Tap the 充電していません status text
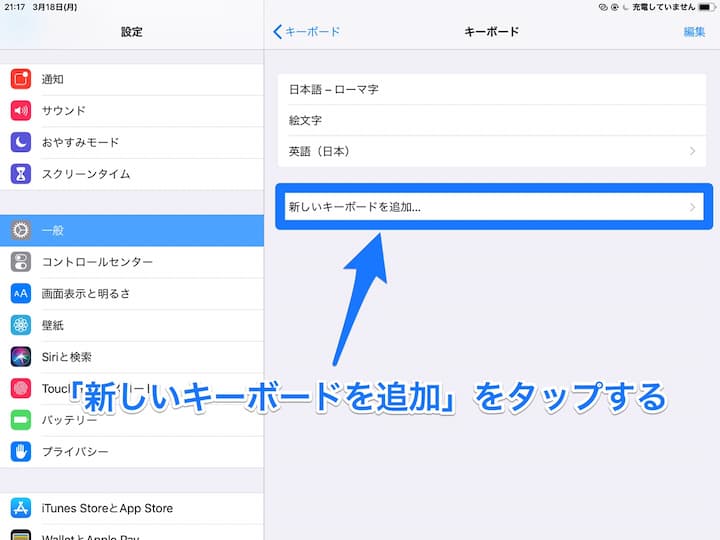Viewport: 720px width, 540px height. [664, 7]
